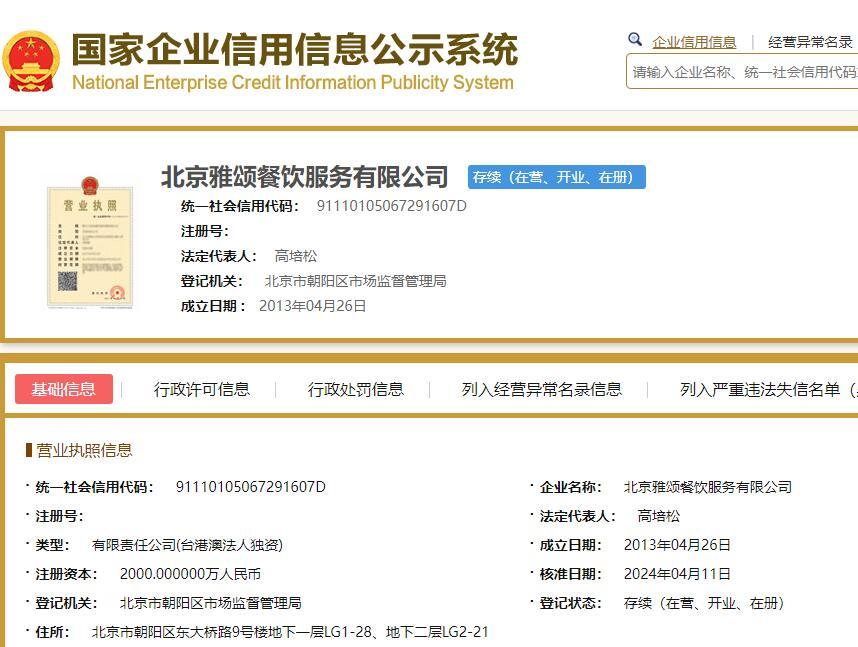Click the 注册资本 label
The width and height of the screenshot is (858, 647).
[66, 574]
